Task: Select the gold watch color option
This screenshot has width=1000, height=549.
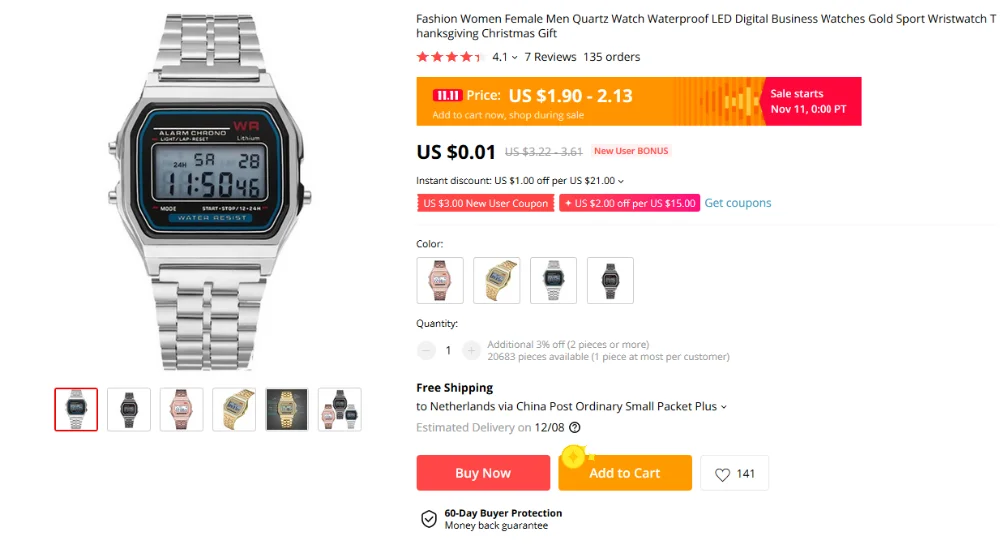Action: (x=497, y=281)
